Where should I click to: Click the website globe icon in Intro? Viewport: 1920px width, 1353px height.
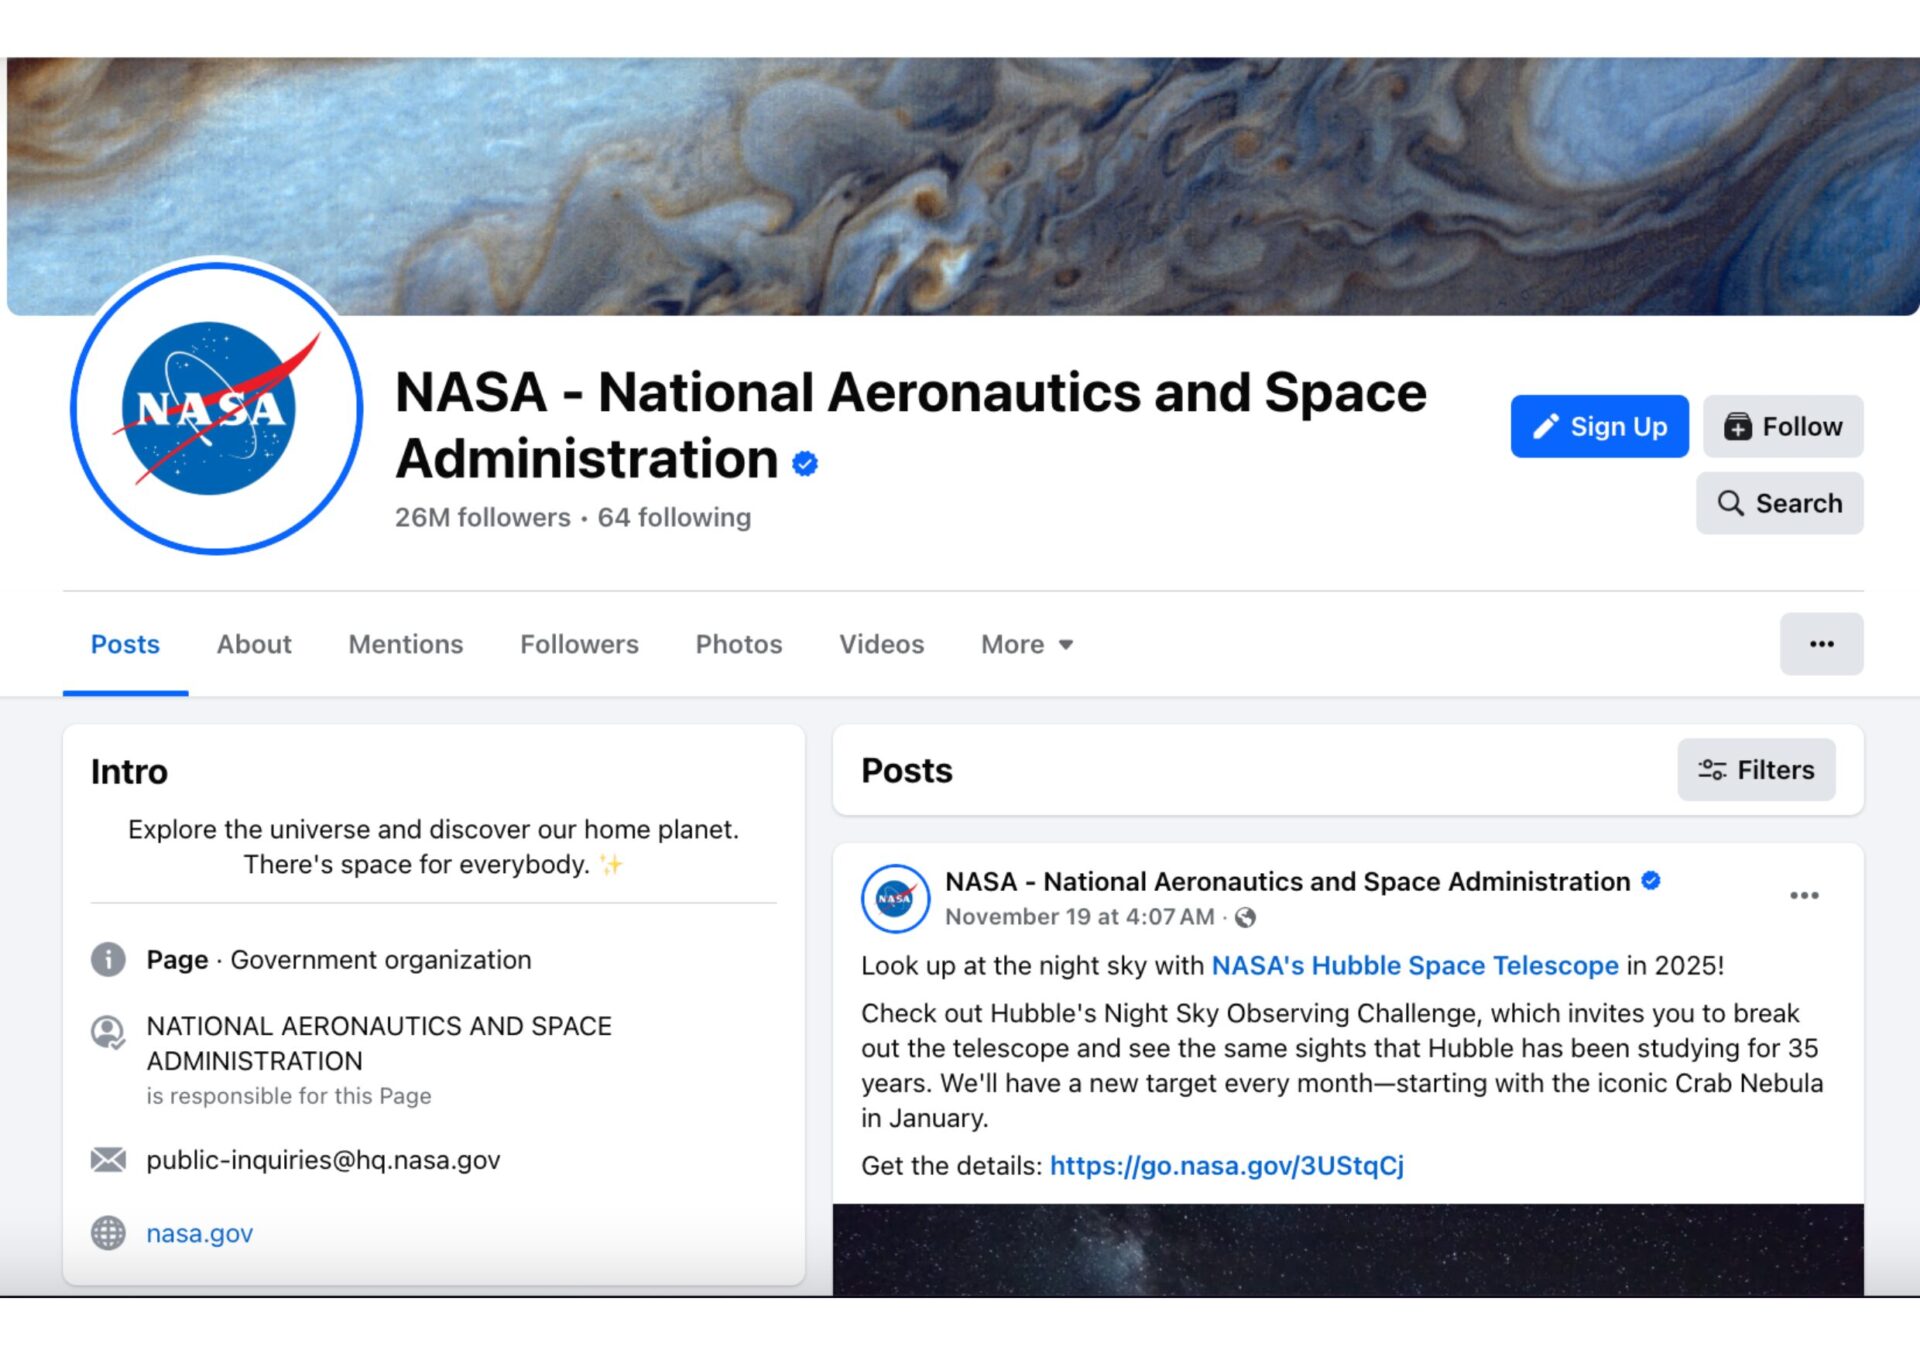point(108,1233)
